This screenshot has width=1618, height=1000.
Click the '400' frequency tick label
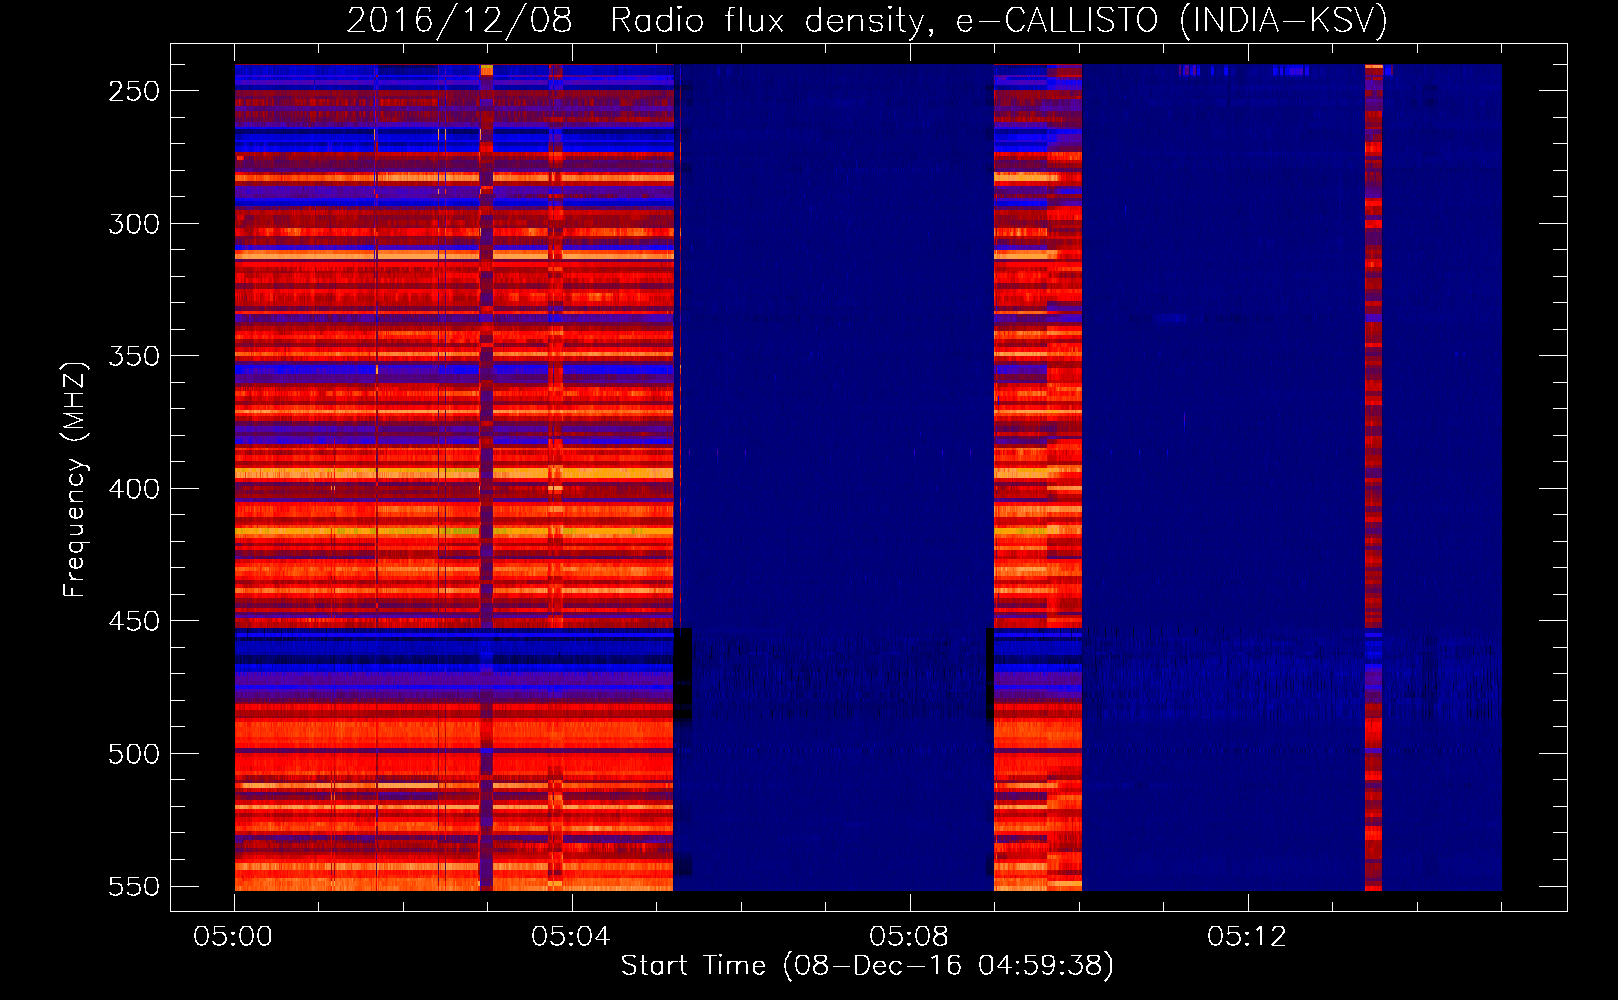pos(134,489)
